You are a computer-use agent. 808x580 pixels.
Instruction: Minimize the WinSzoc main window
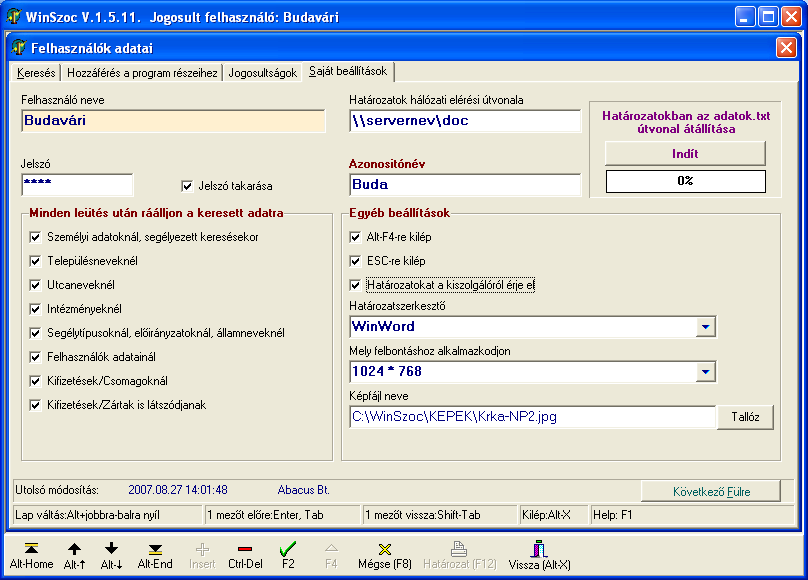[x=744, y=17]
